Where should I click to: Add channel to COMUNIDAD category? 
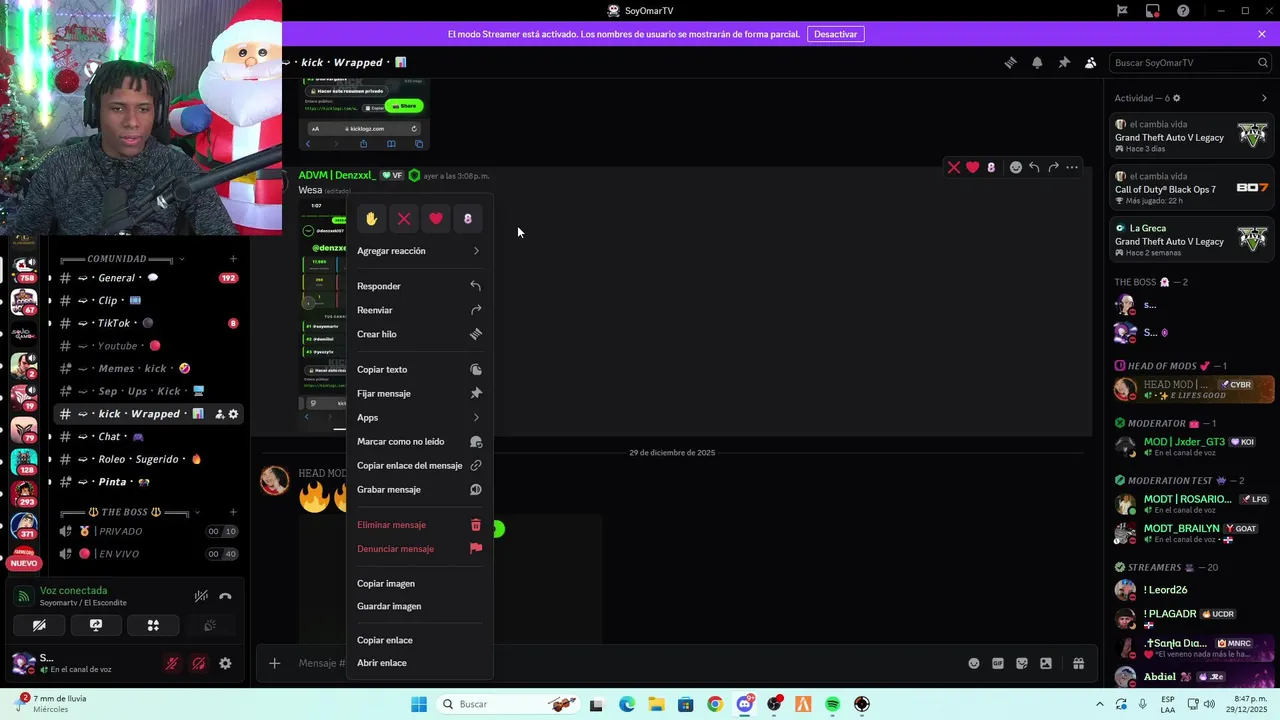click(x=233, y=259)
